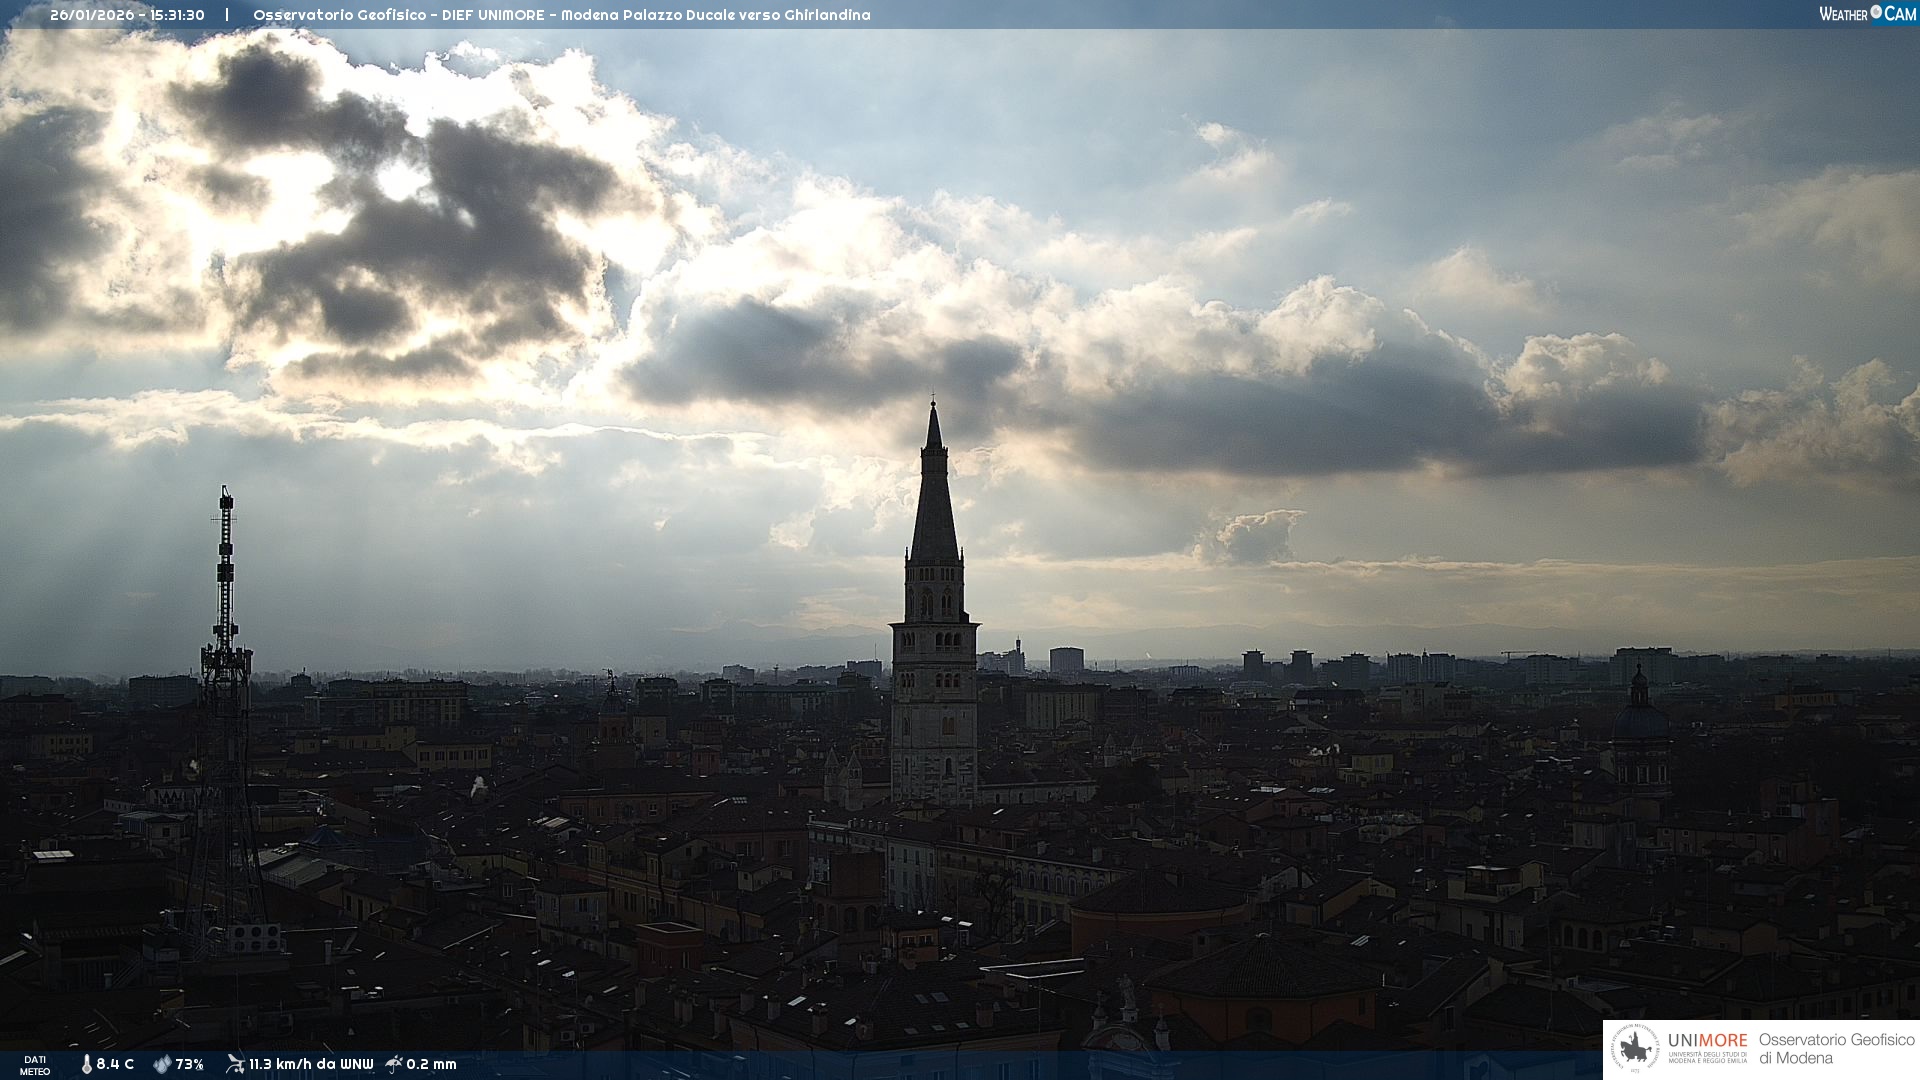Click the Osservatorio Geofisico DIEF UNIMORE title text
Viewport: 1920px width, 1080px height.
click(561, 15)
